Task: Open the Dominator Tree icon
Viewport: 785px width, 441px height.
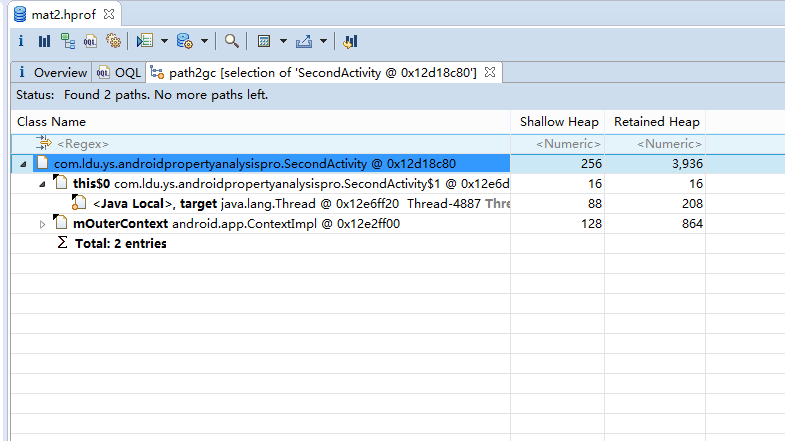Action: (x=67, y=41)
